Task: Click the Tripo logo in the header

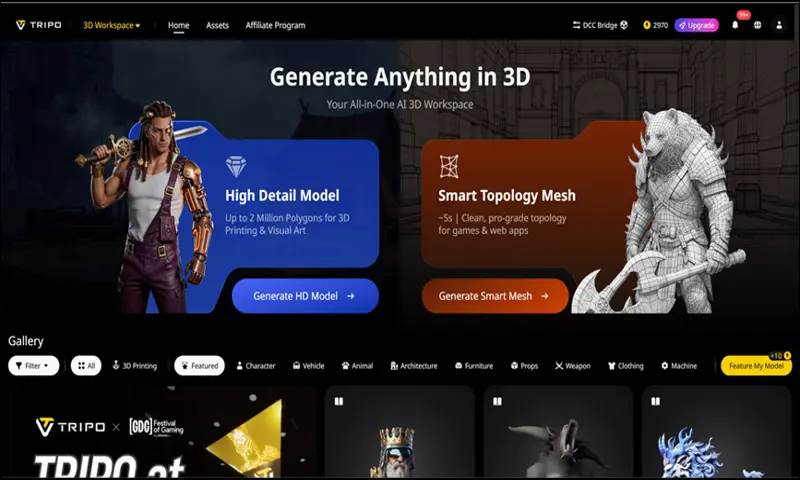Action: (39, 25)
